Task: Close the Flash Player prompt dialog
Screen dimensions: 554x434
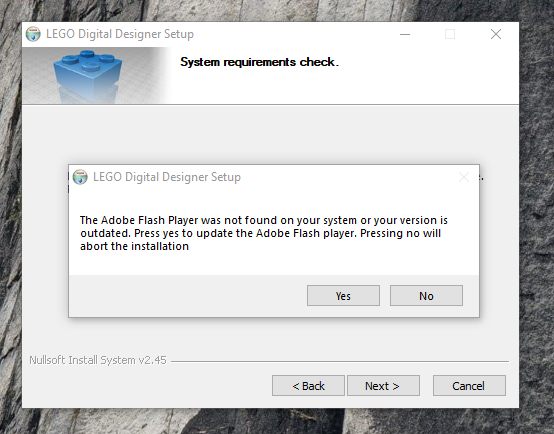Action: coord(464,177)
